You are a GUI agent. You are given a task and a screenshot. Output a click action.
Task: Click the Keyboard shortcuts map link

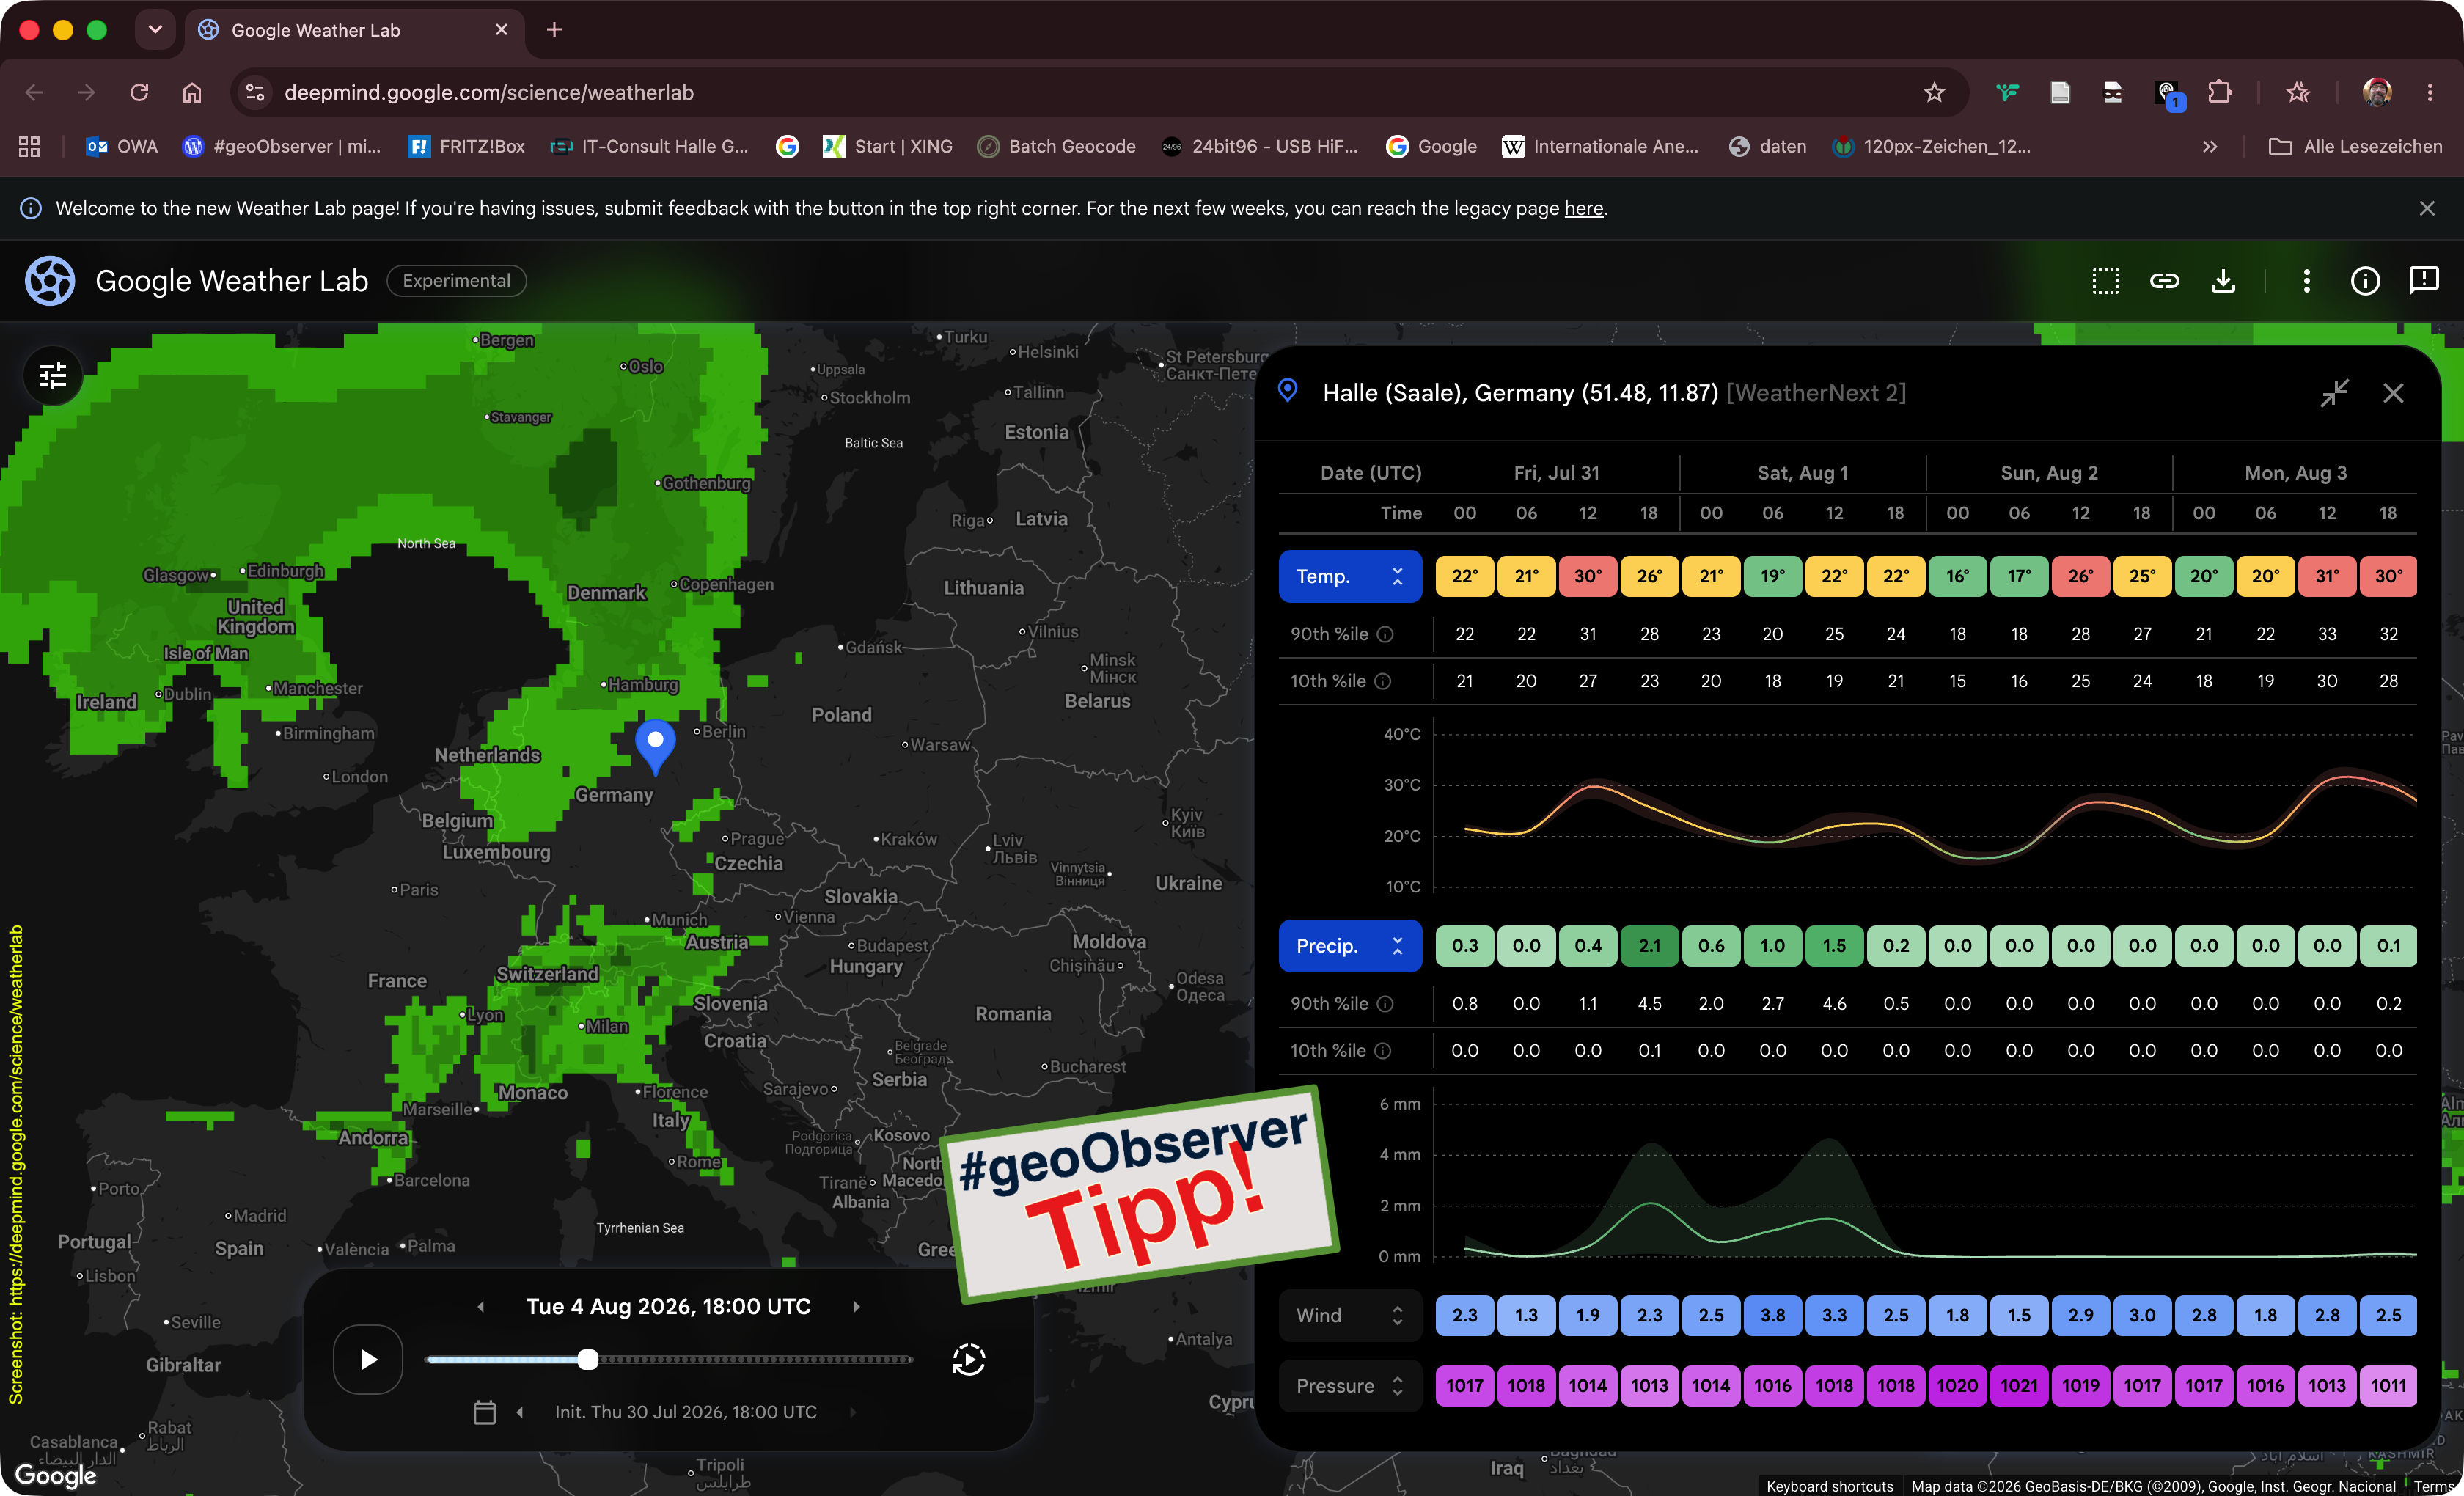(1830, 1487)
